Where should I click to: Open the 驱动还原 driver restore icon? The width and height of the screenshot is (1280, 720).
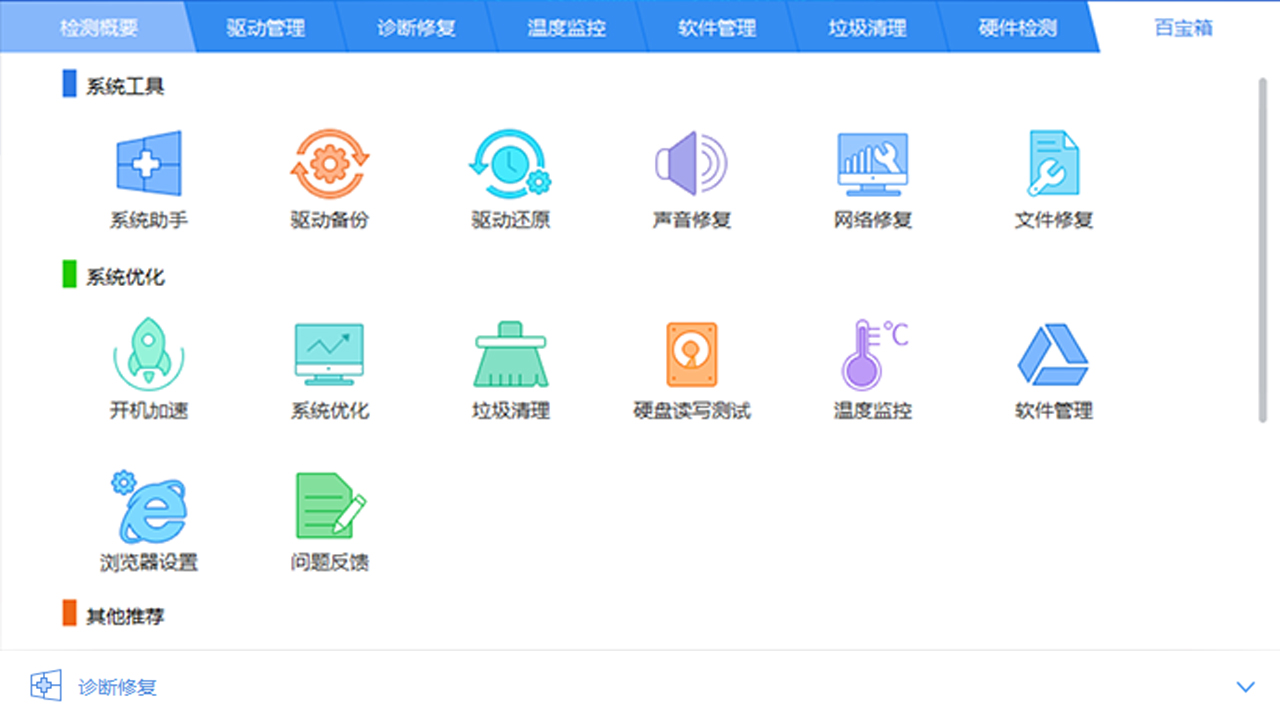click(x=510, y=164)
